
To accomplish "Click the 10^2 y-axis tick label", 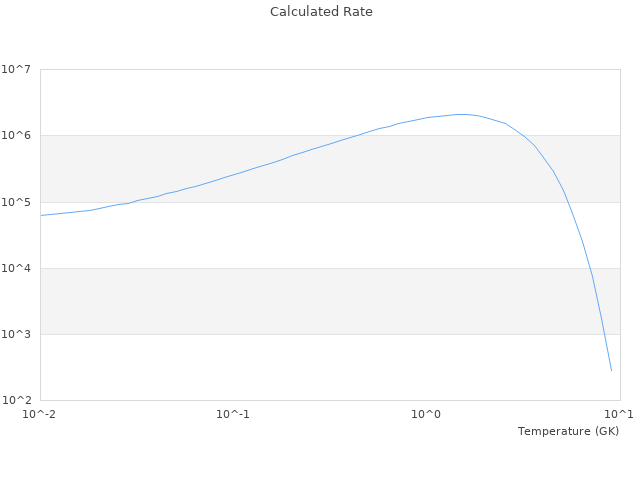I will pos(16,400).
